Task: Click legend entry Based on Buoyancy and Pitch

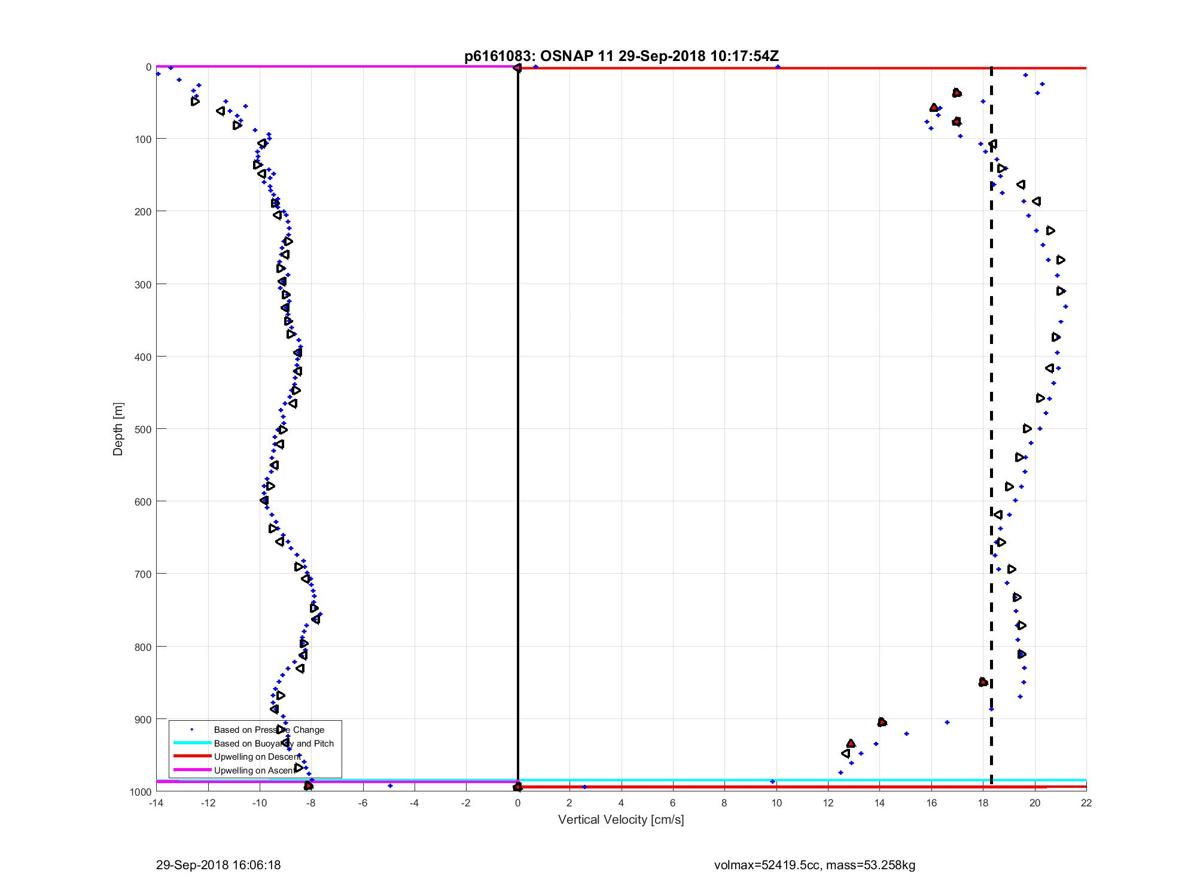Action: point(274,743)
